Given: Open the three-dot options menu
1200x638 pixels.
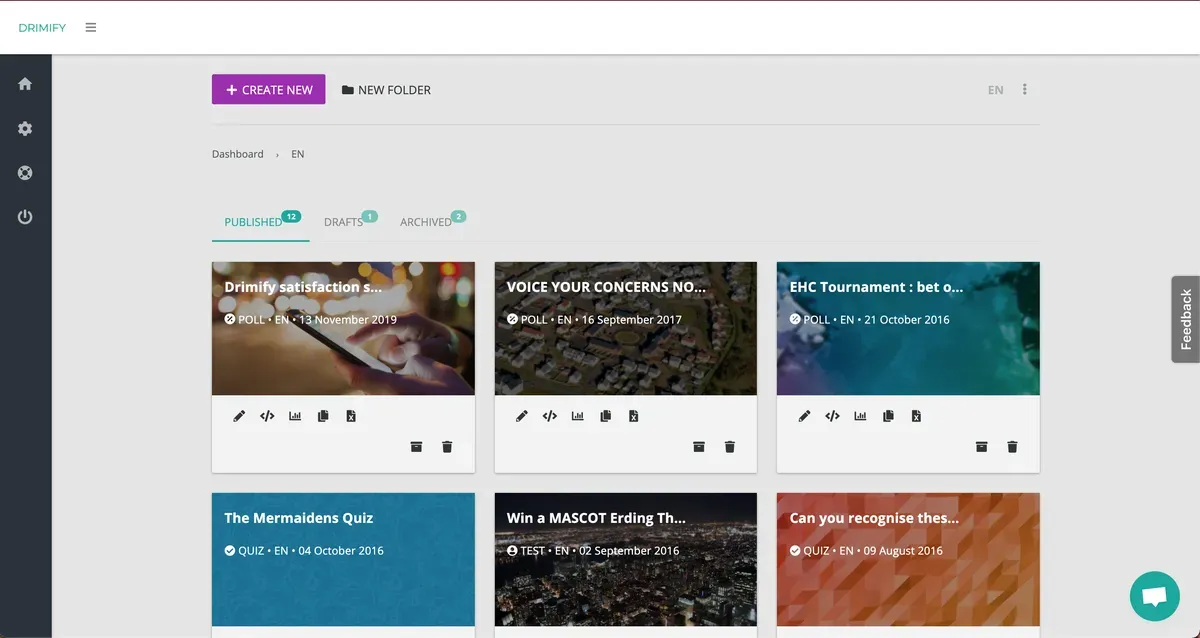Looking at the screenshot, I should (1025, 90).
